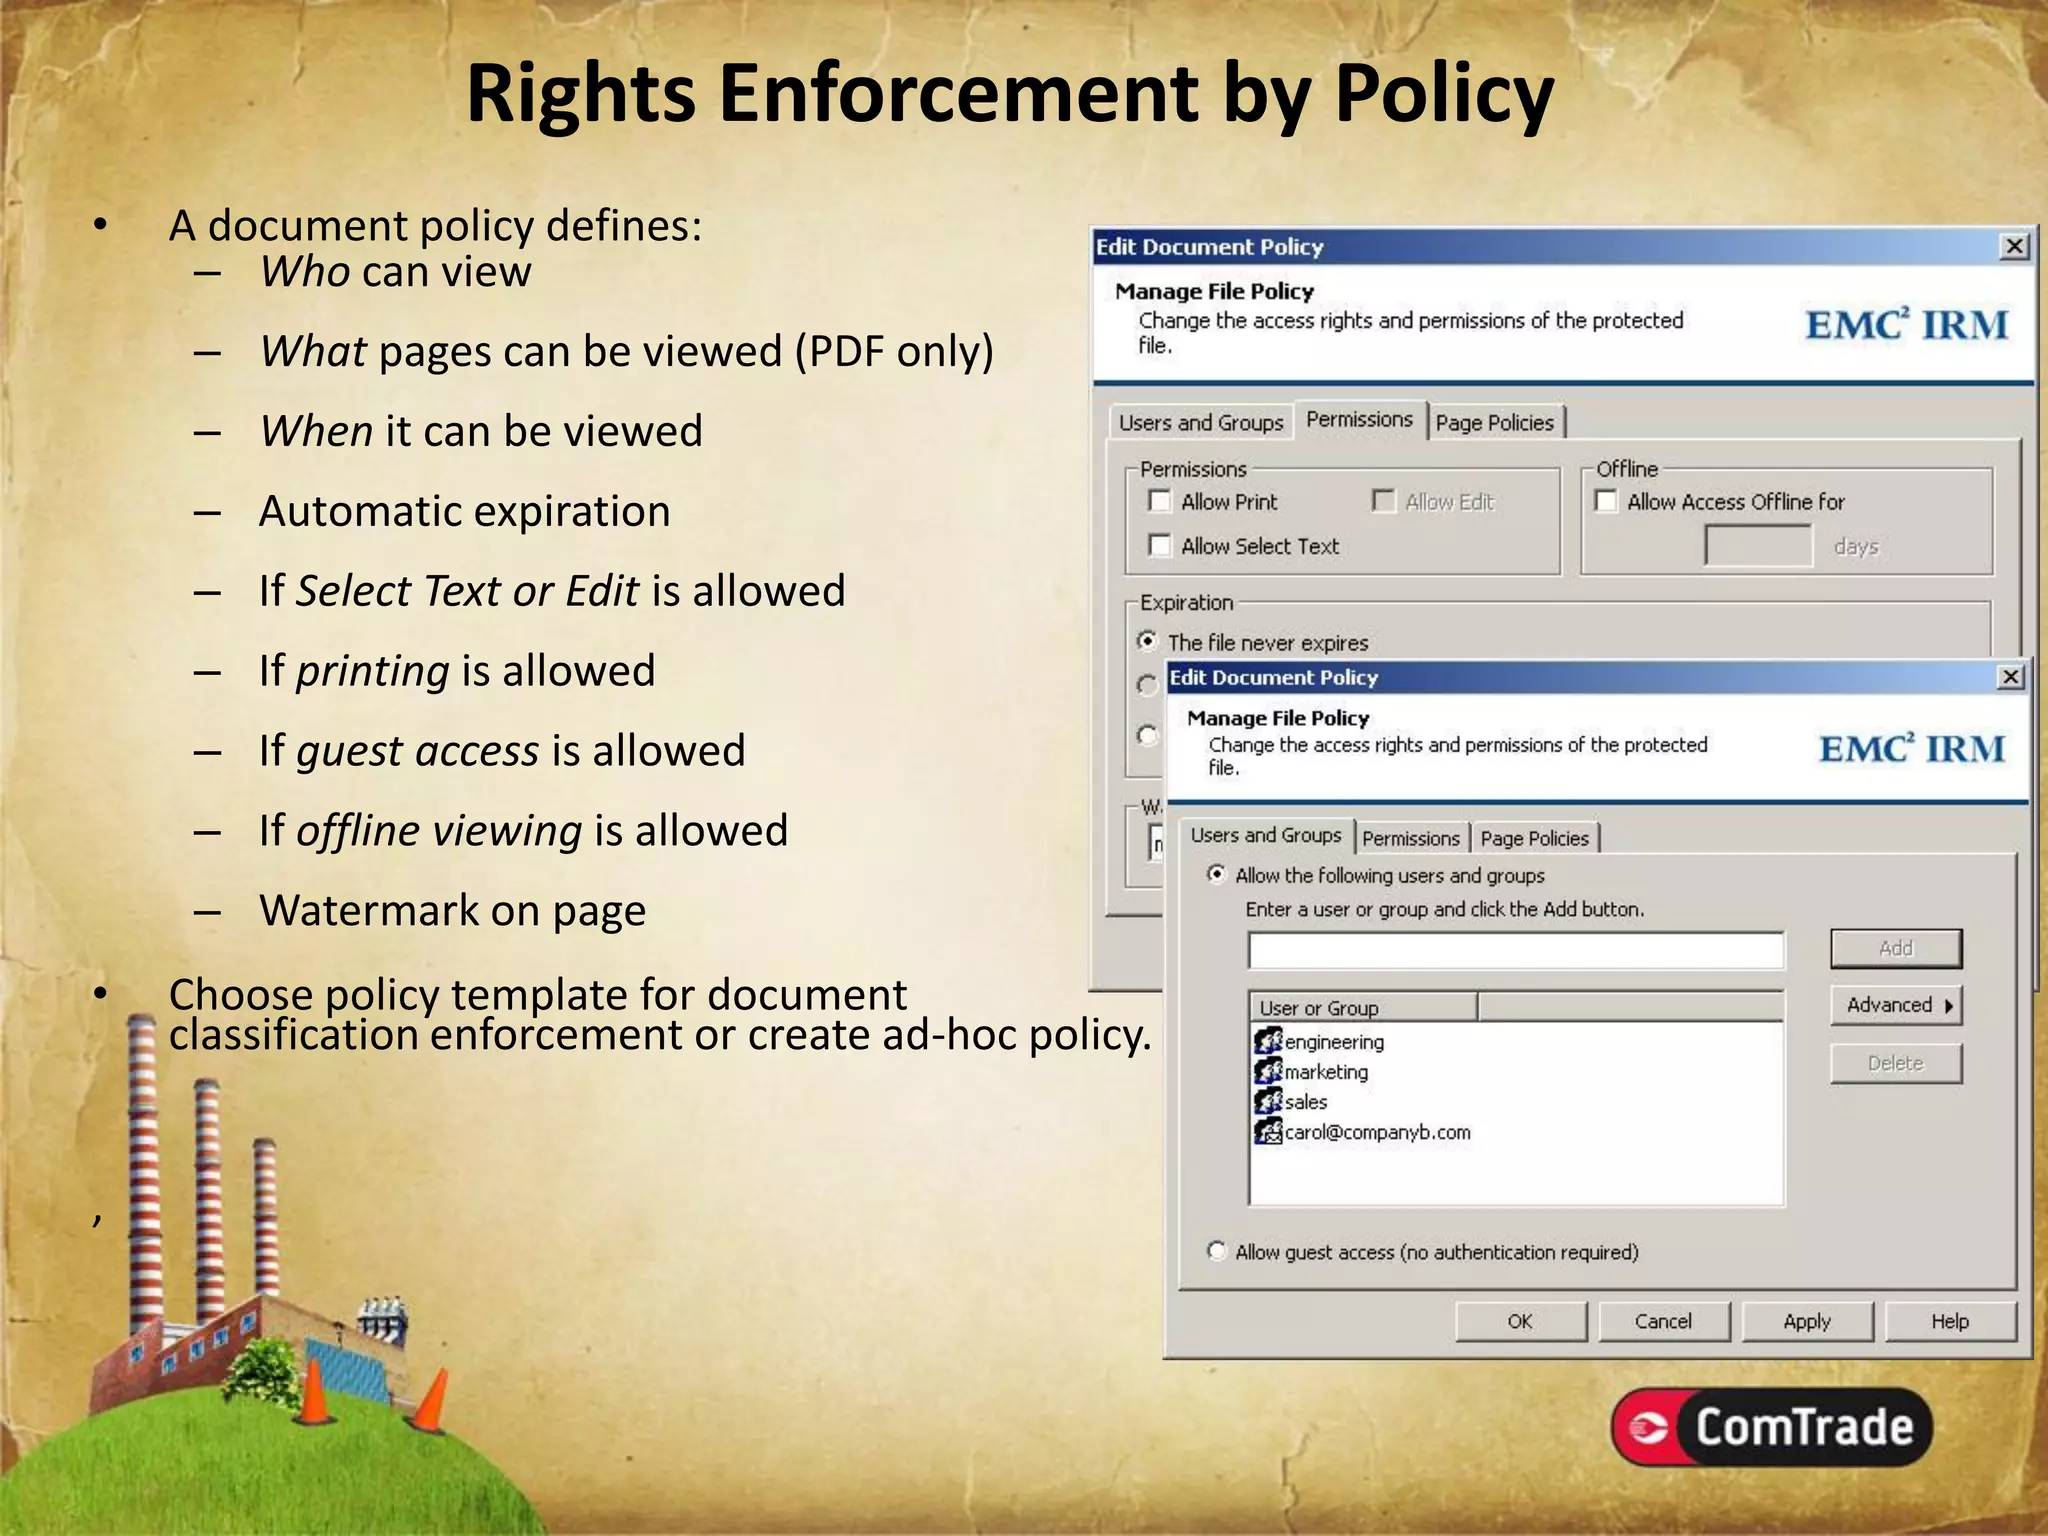The width and height of the screenshot is (2048, 1536).
Task: Click the sales group icon
Action: tap(1268, 1101)
